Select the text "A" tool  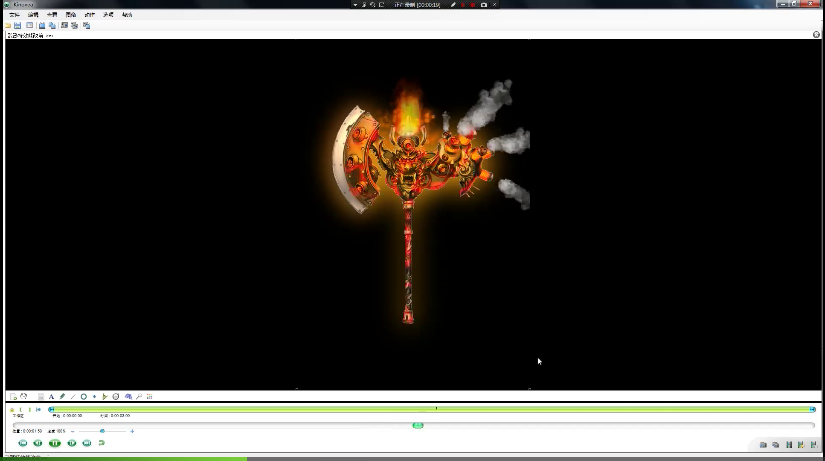[x=51, y=396]
